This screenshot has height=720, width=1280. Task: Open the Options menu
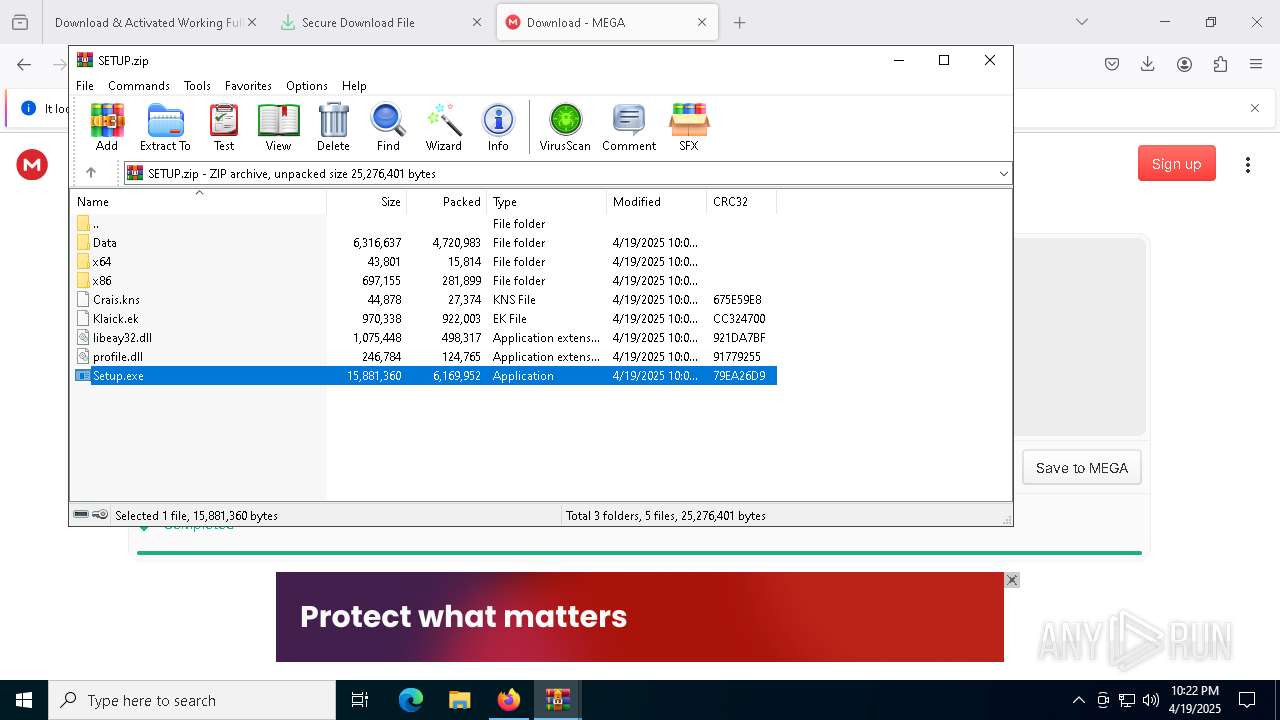[307, 86]
